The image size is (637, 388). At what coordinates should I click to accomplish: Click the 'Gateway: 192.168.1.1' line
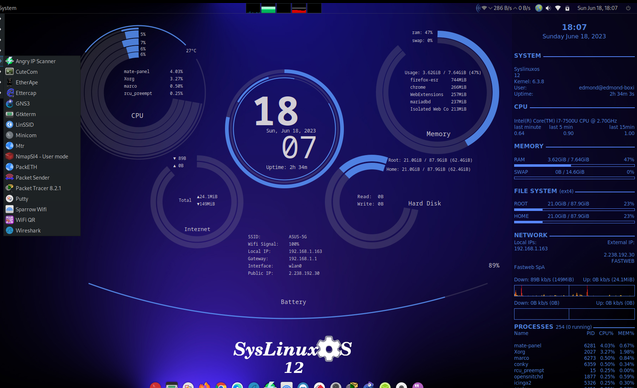click(282, 258)
